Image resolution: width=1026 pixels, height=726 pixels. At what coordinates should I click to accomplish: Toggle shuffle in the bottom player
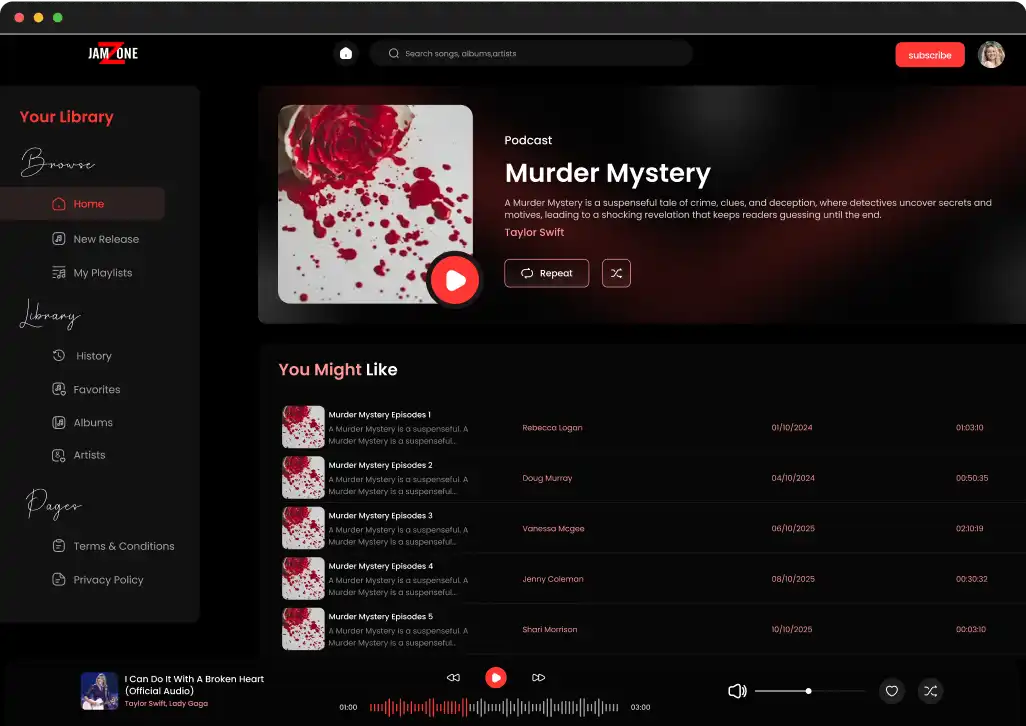930,691
